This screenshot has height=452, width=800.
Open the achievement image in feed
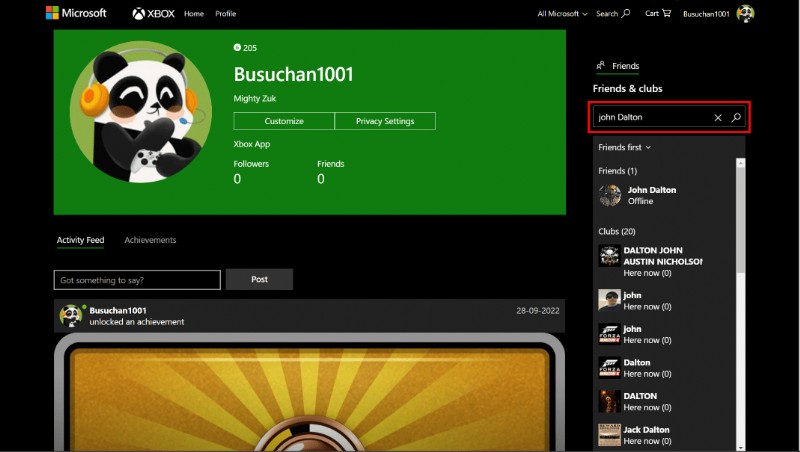[309, 392]
